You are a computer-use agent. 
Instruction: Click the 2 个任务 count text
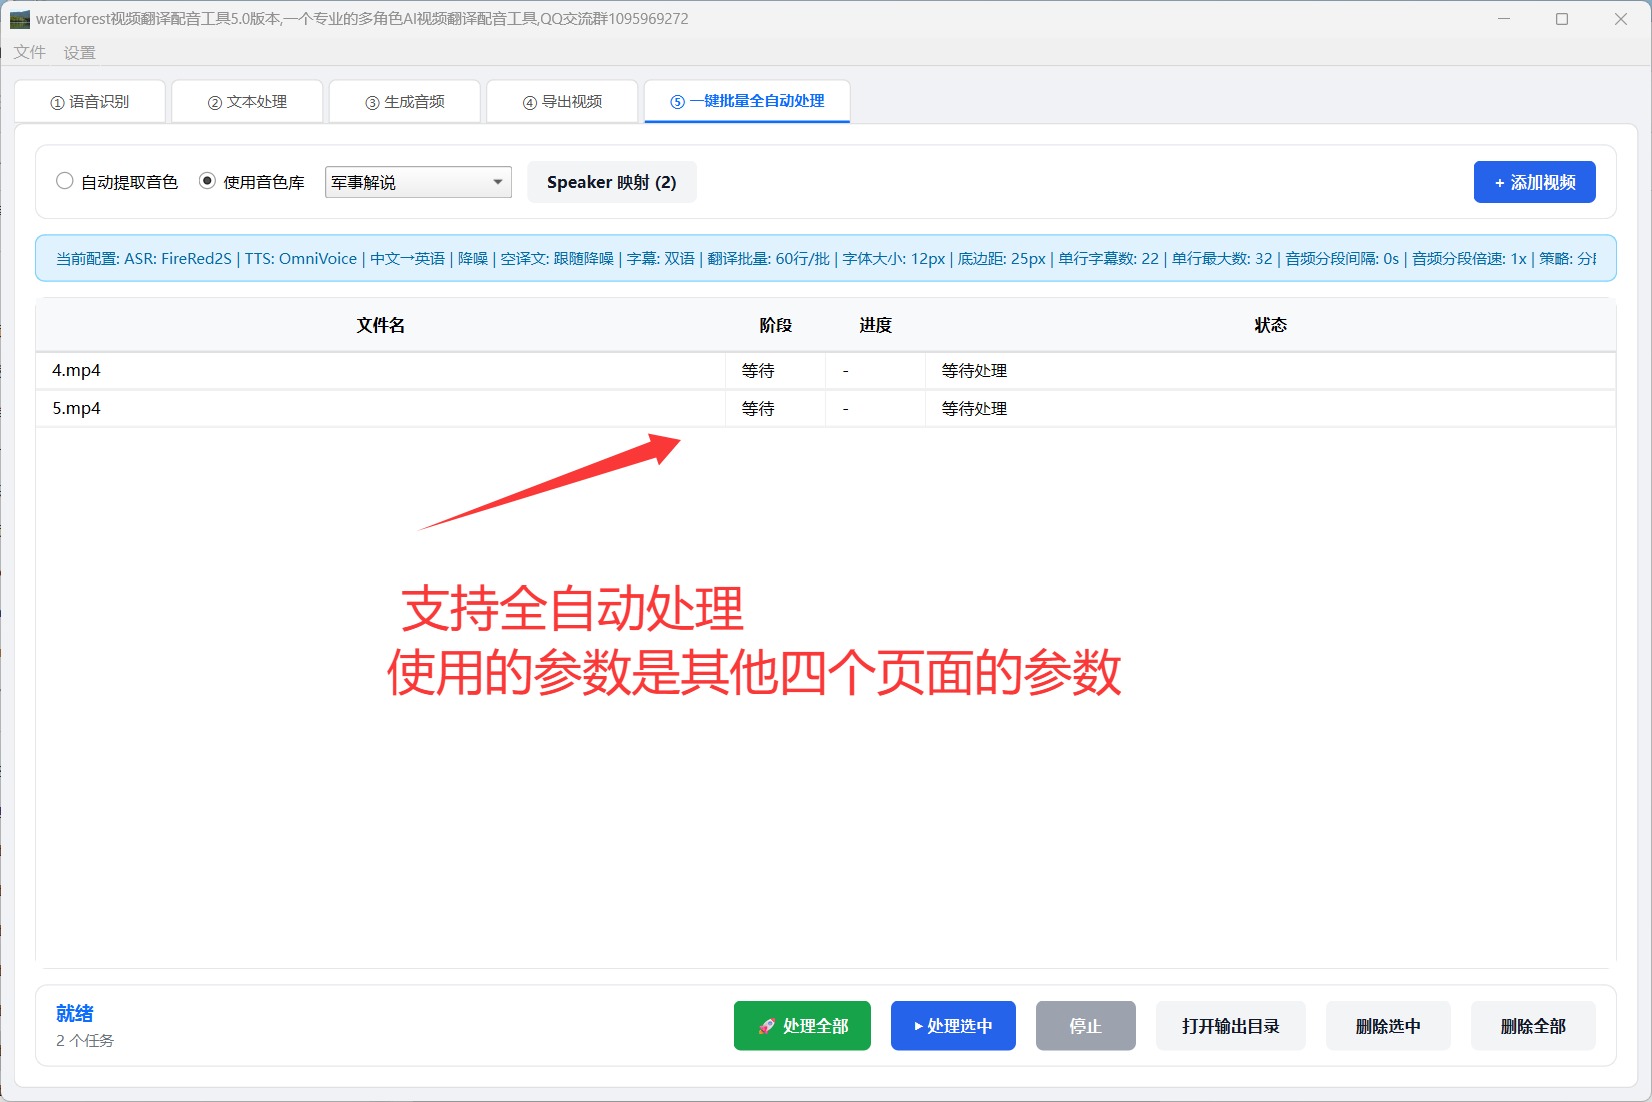coord(85,1040)
